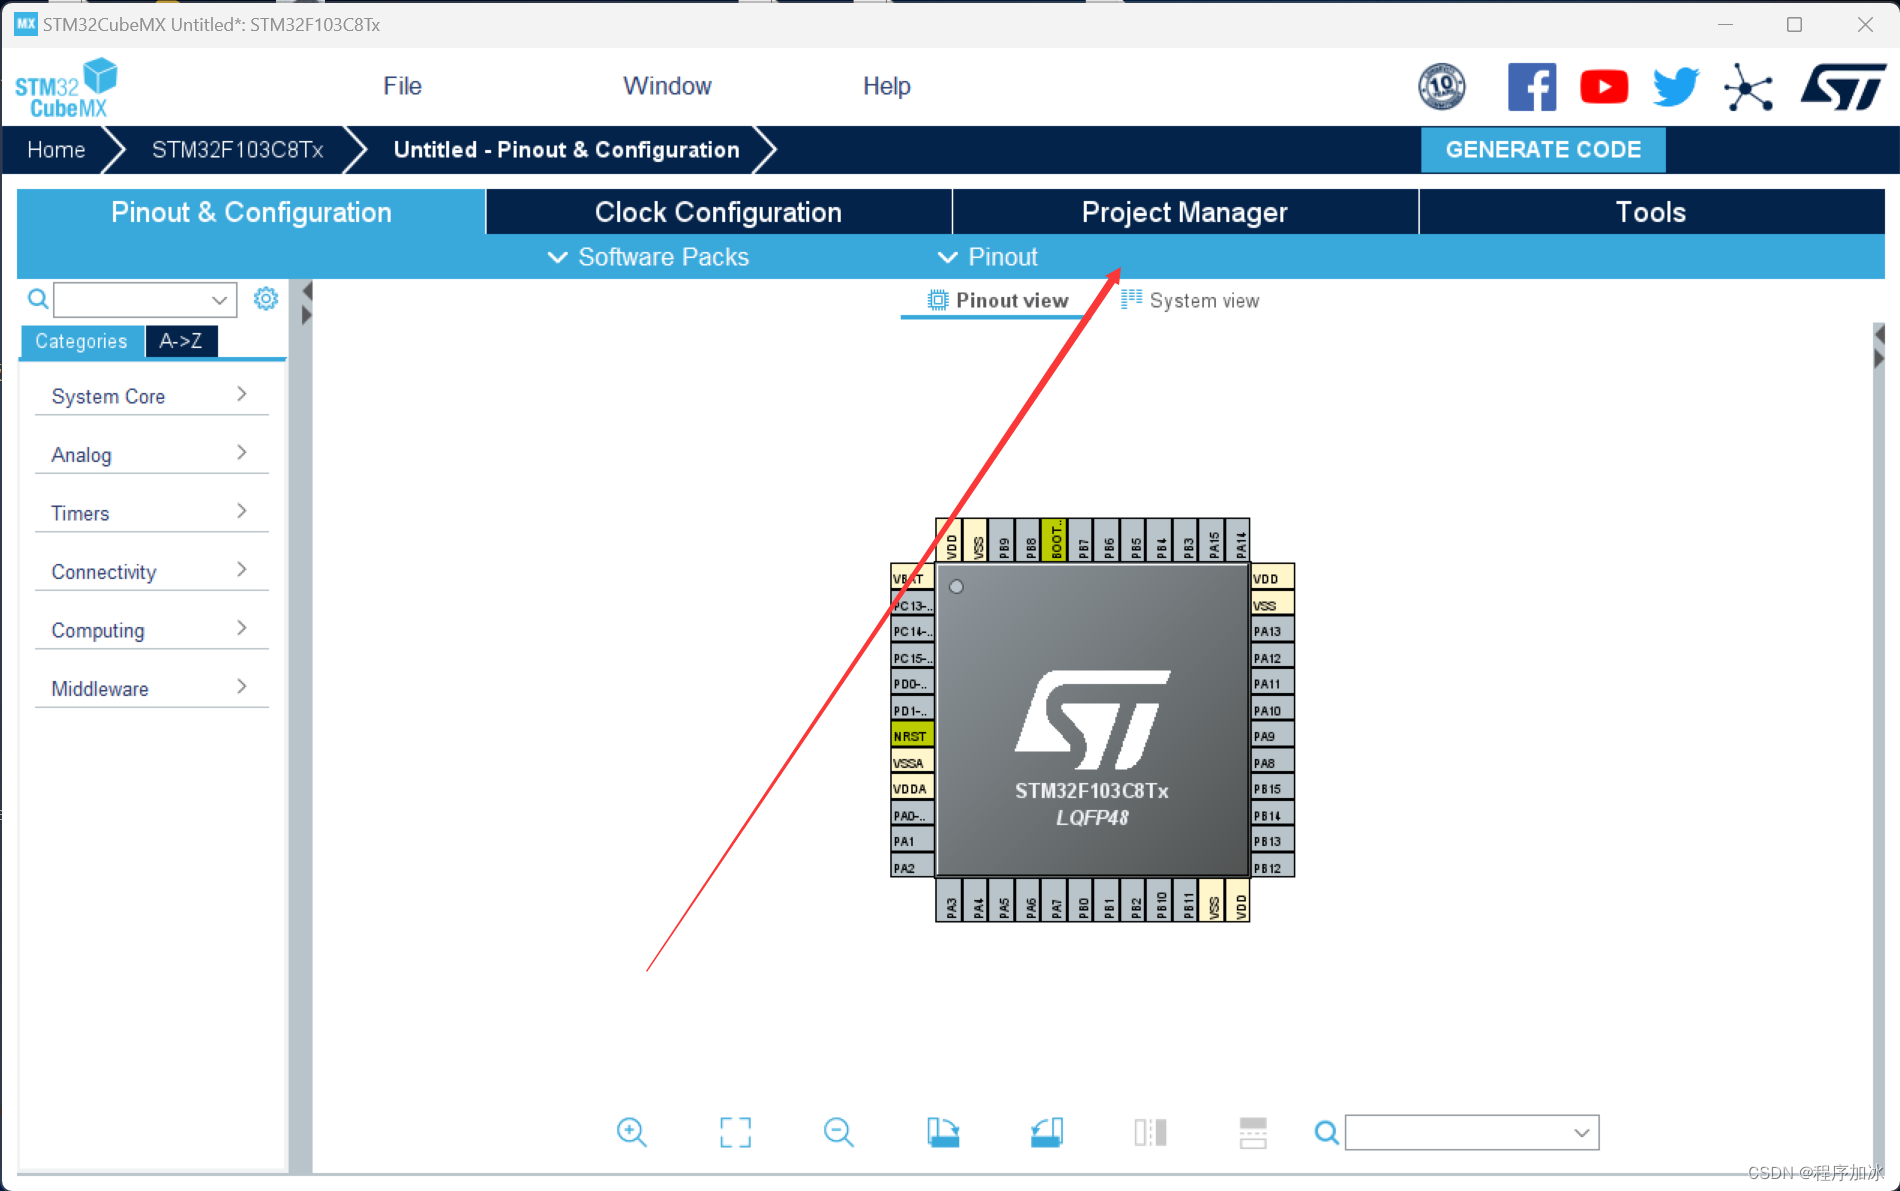The height and width of the screenshot is (1191, 1900).
Task: Open the Software Packs dropdown
Action: [x=647, y=257]
